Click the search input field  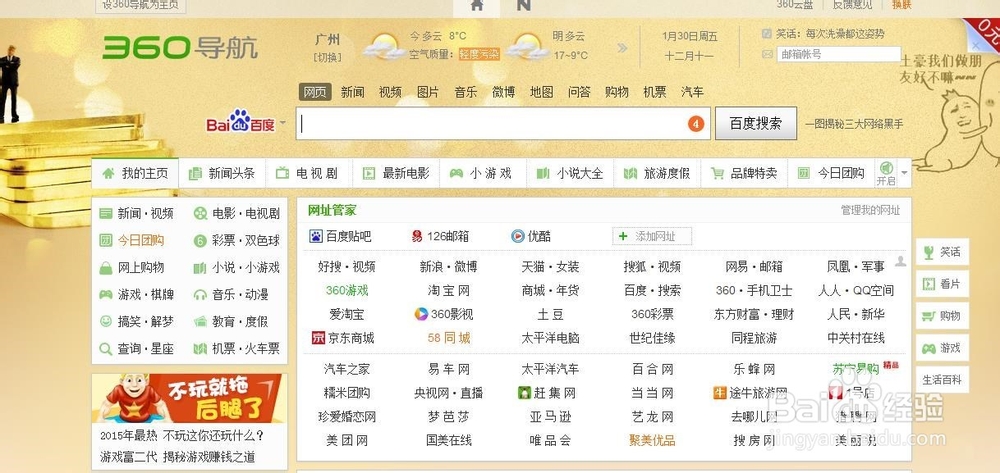click(x=503, y=123)
